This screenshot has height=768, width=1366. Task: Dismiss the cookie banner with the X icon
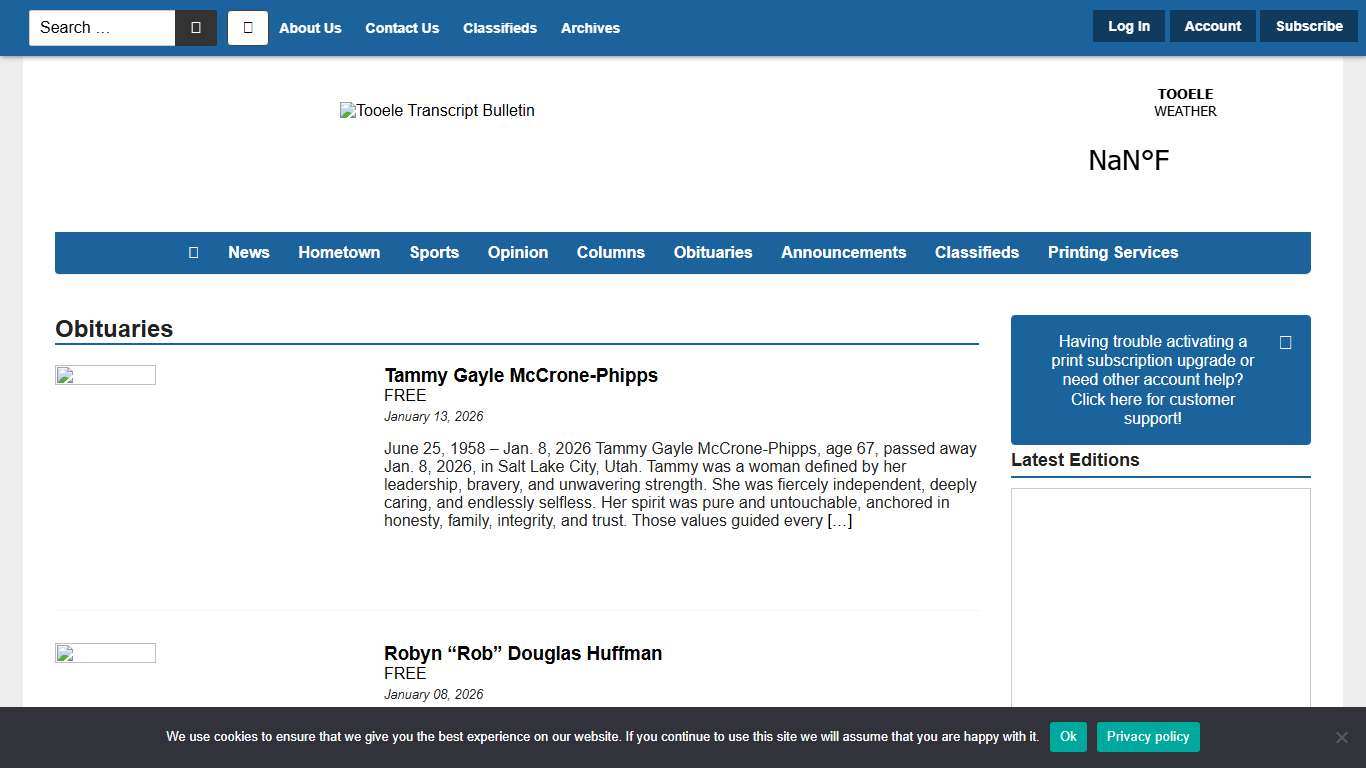point(1341,737)
